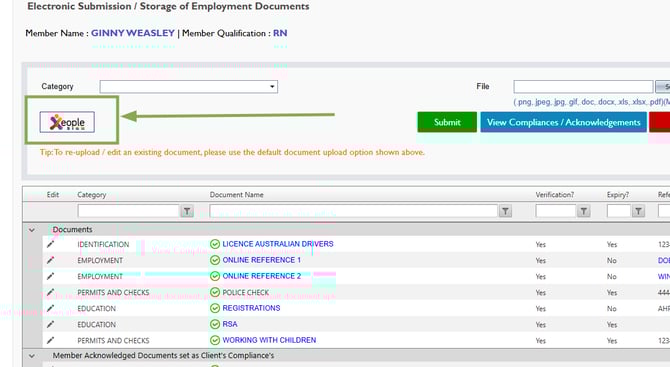This screenshot has height=367, width=670.
Task: Open RSA document link
Action: [x=230, y=324]
